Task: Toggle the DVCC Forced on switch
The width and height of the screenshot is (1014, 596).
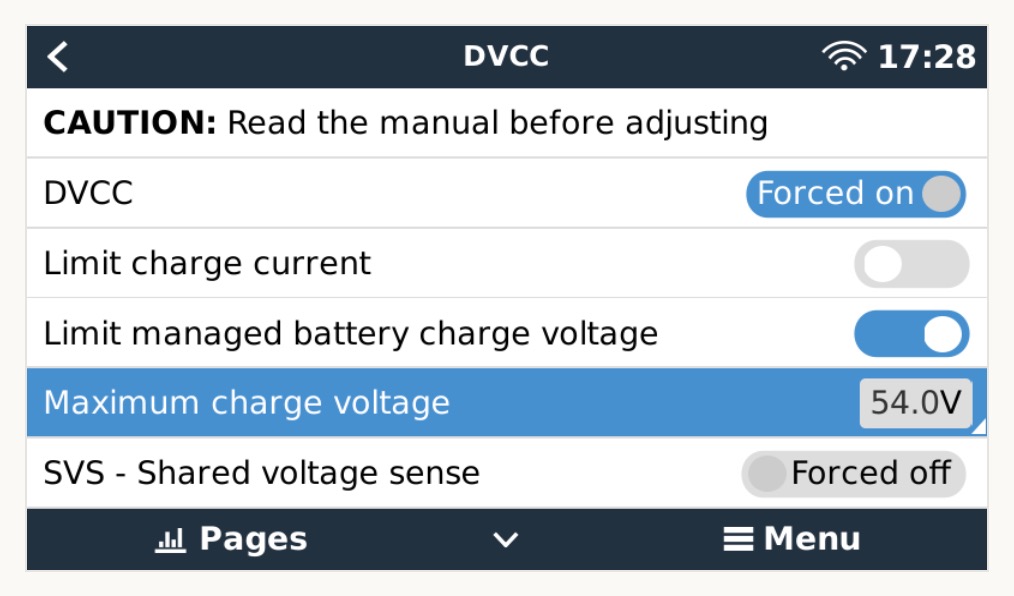Action: [x=855, y=194]
